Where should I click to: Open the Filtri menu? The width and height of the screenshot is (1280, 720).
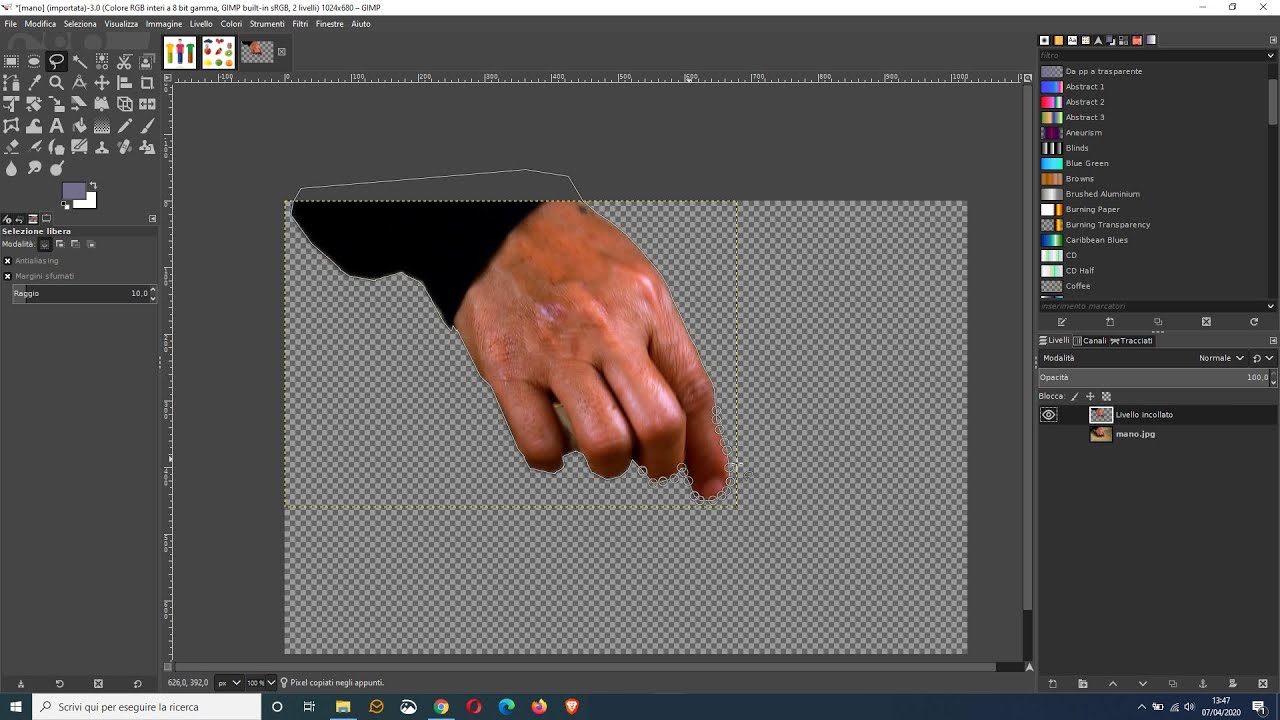300,24
